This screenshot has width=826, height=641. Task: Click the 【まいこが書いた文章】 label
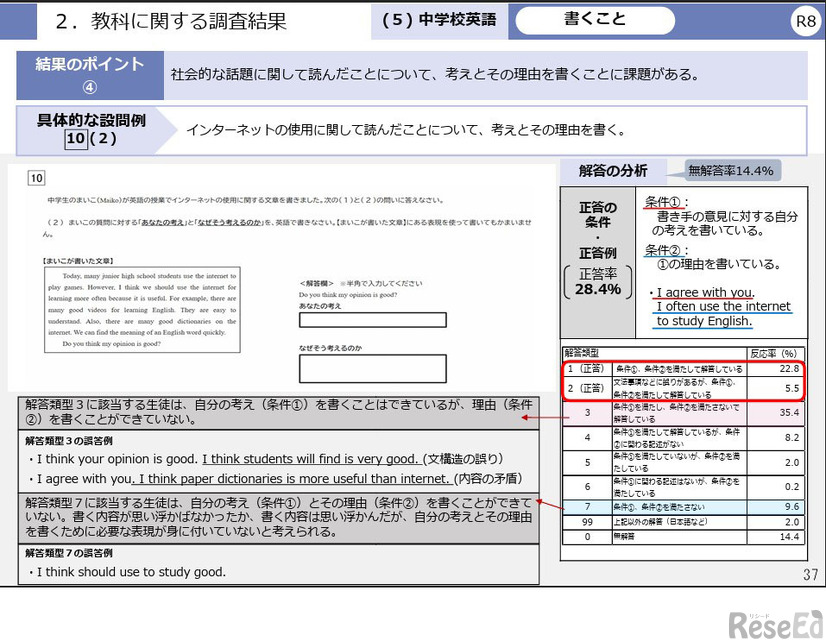tap(78, 261)
